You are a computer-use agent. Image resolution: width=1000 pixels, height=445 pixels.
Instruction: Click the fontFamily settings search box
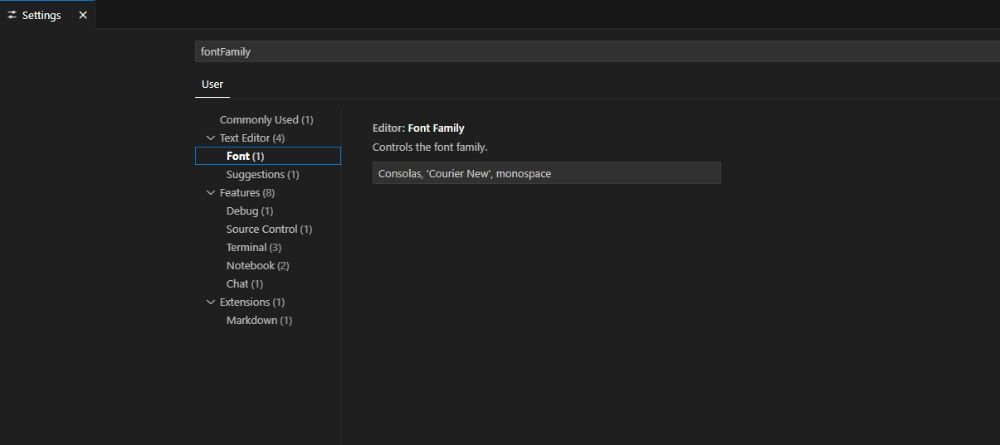point(597,52)
